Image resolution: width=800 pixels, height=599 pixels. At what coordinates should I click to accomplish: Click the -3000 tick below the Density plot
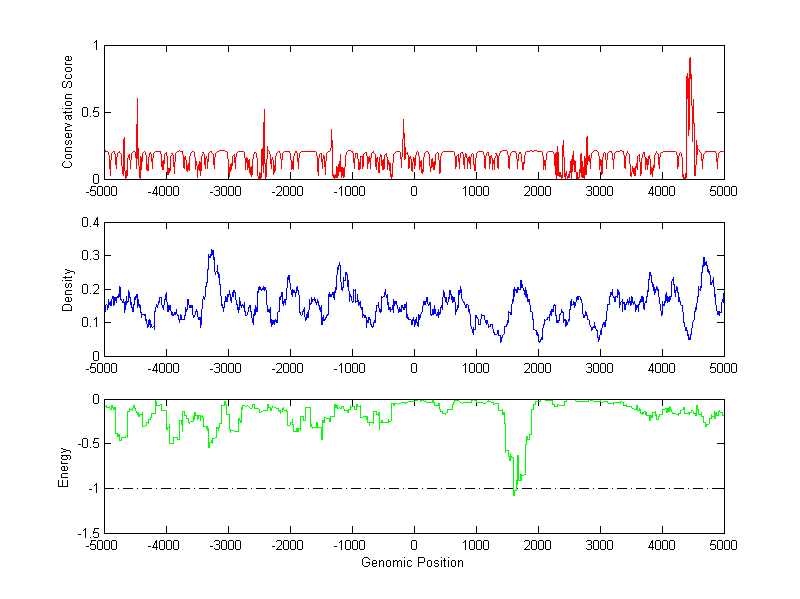[x=227, y=367]
